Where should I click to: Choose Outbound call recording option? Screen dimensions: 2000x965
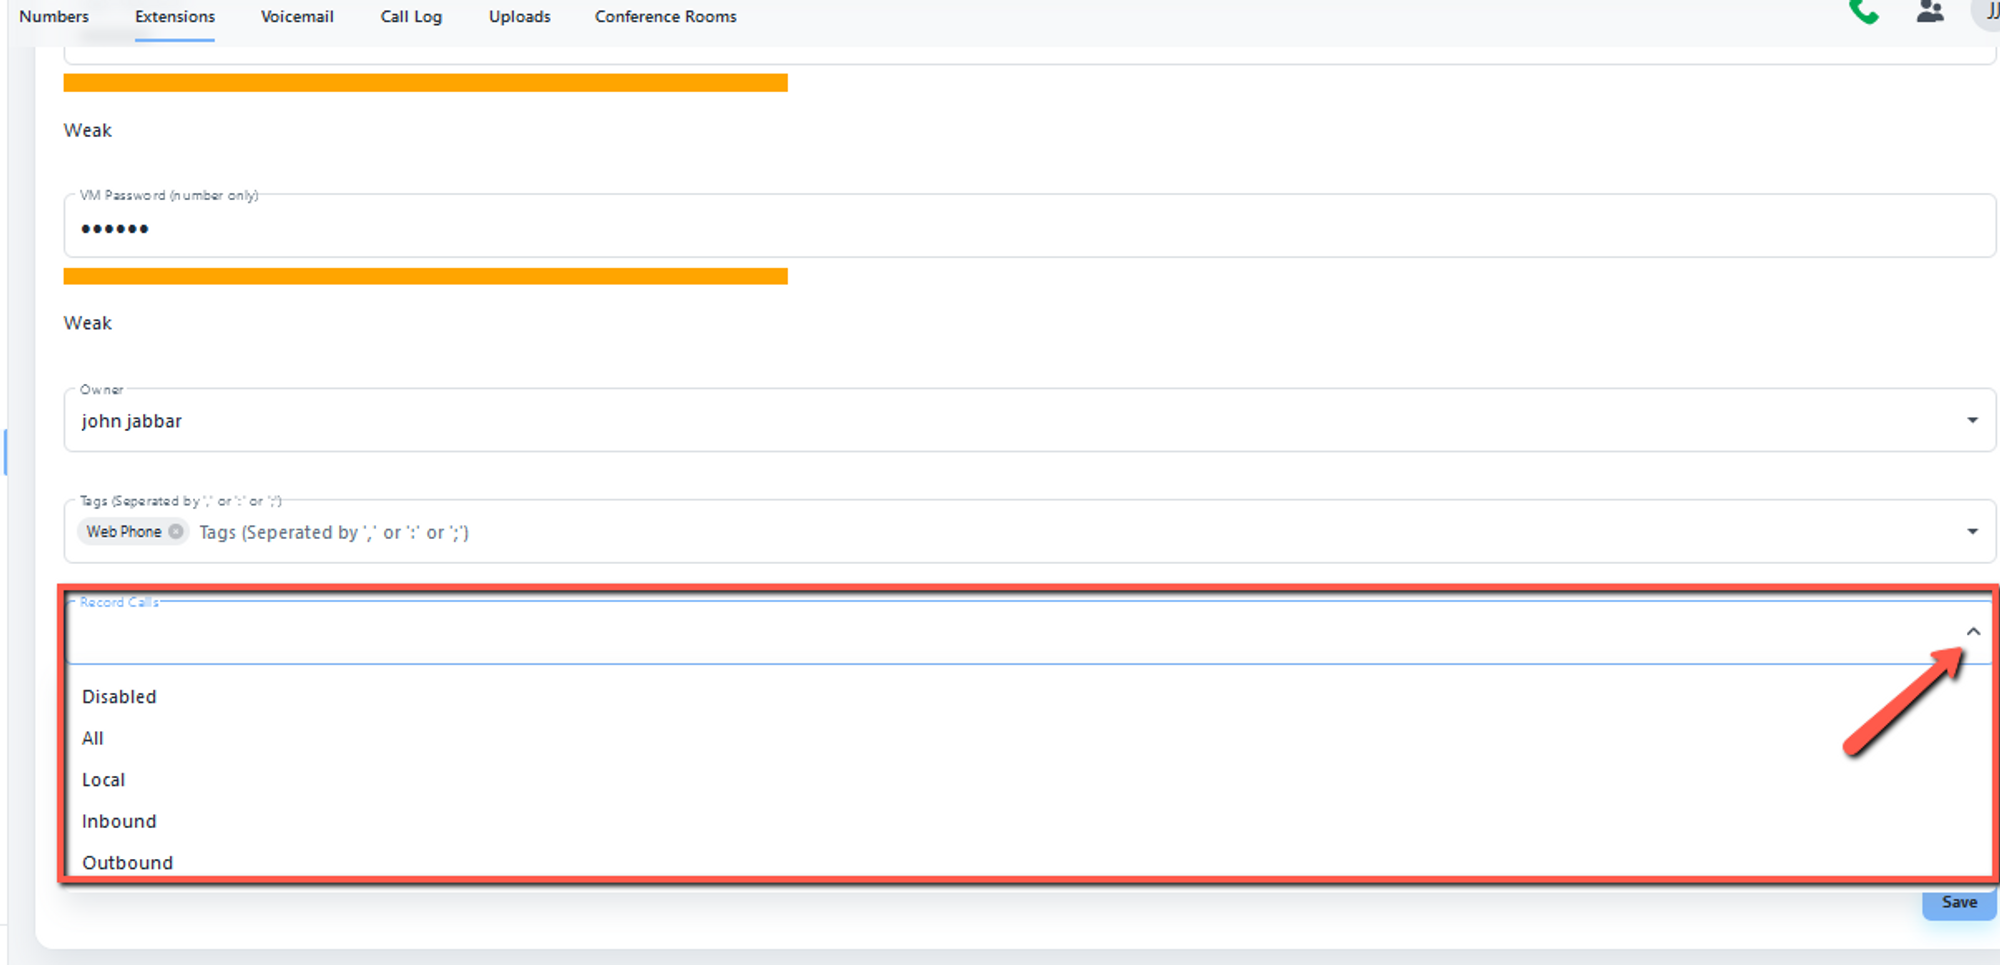coord(127,863)
